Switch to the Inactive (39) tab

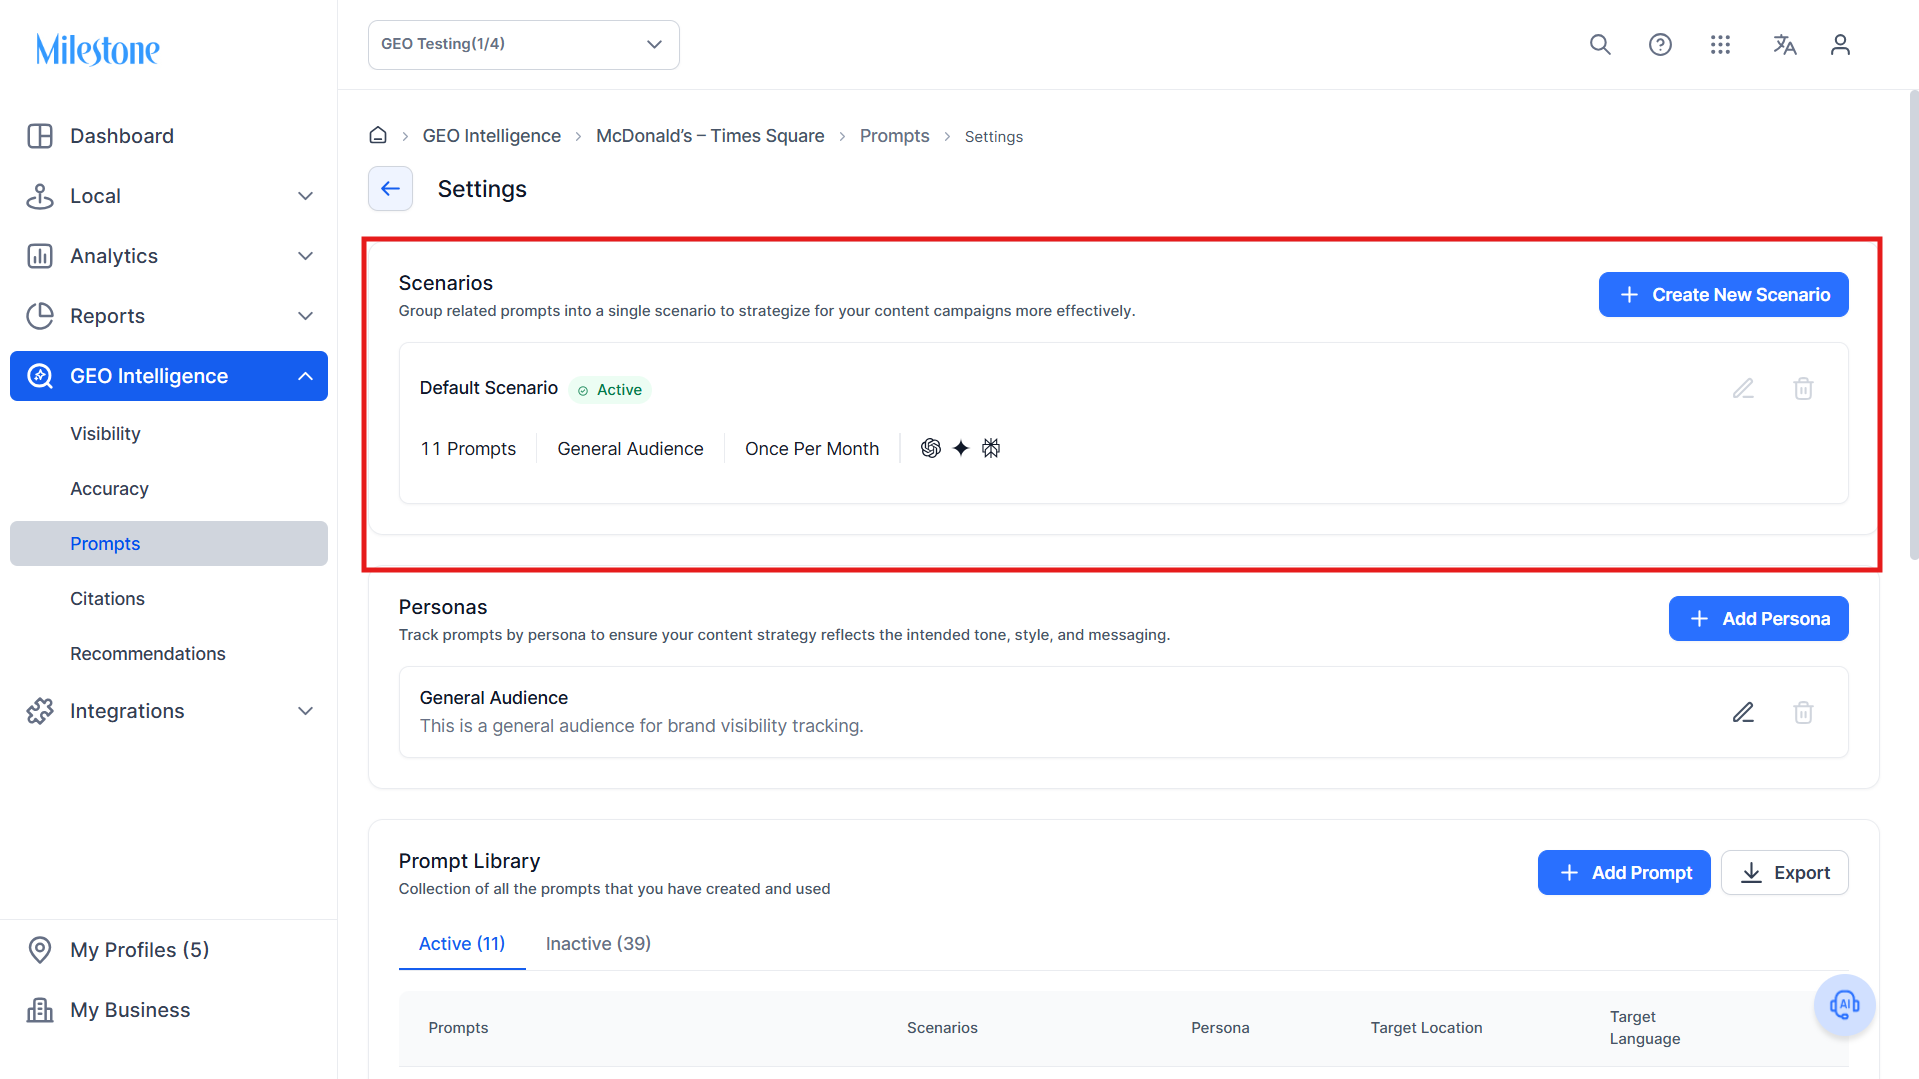click(x=598, y=944)
